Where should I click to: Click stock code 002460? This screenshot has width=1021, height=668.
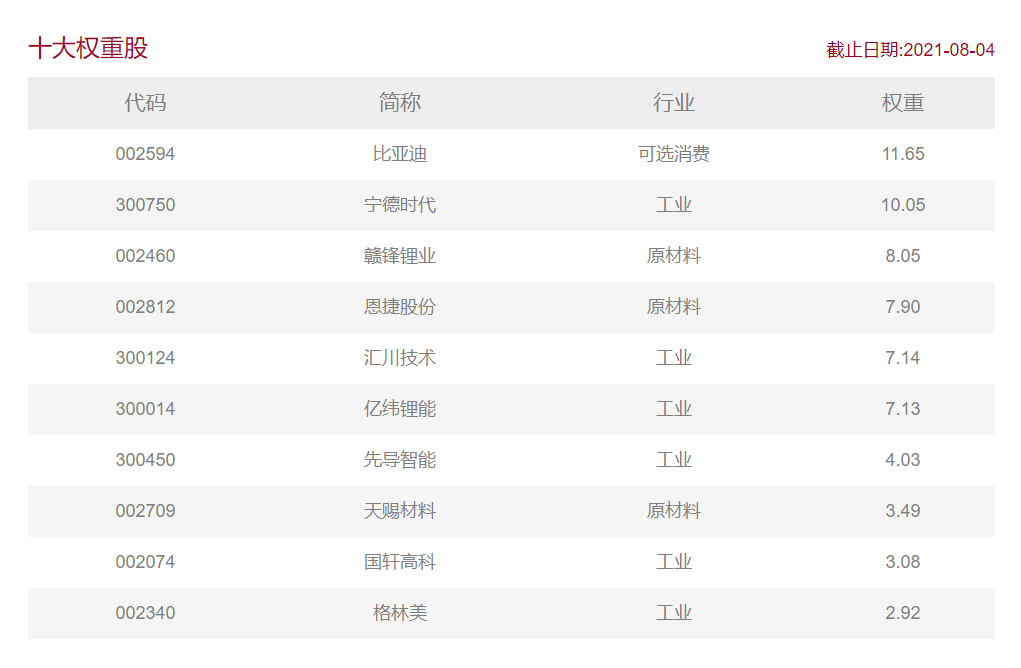[145, 256]
